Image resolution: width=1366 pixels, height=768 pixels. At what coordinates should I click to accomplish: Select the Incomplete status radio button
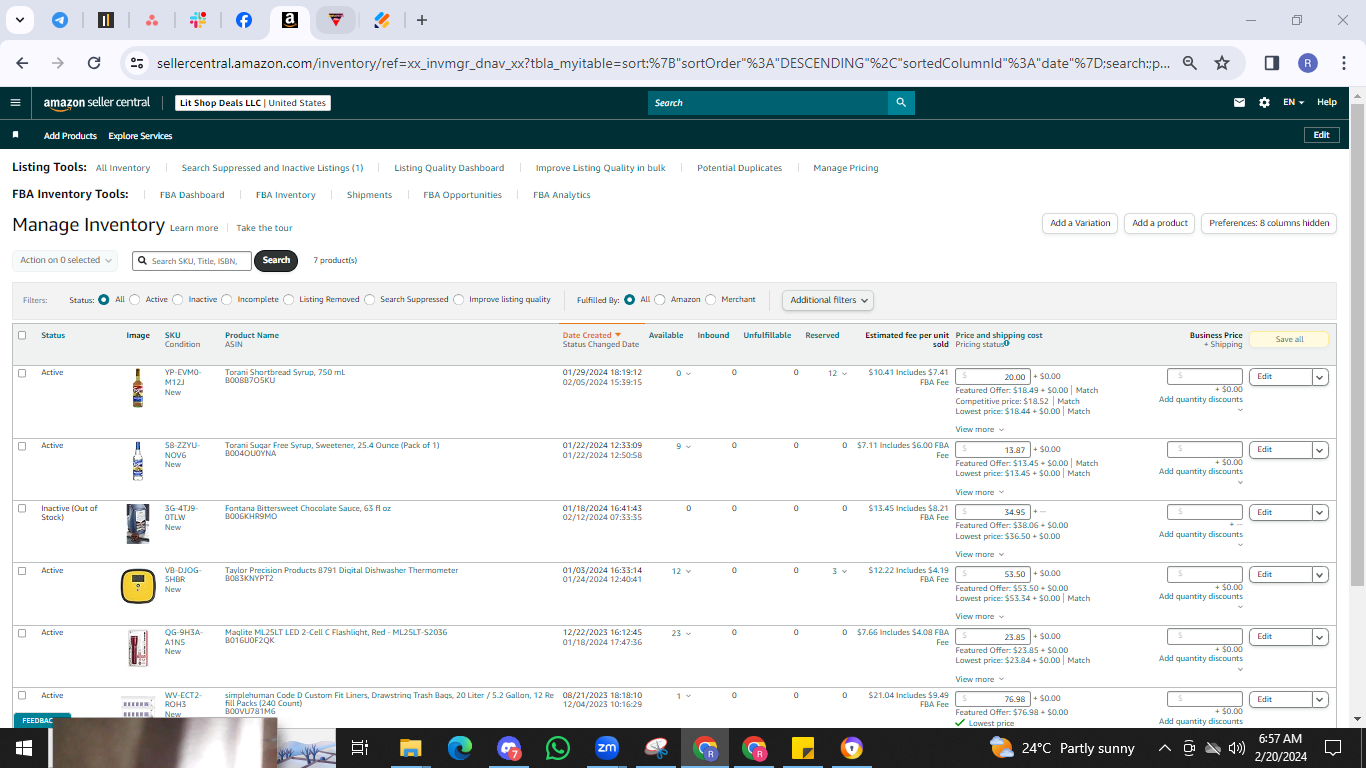(x=227, y=299)
